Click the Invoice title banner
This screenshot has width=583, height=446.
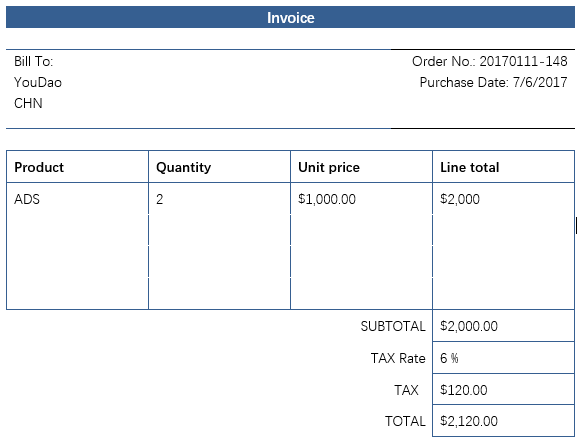pos(290,17)
